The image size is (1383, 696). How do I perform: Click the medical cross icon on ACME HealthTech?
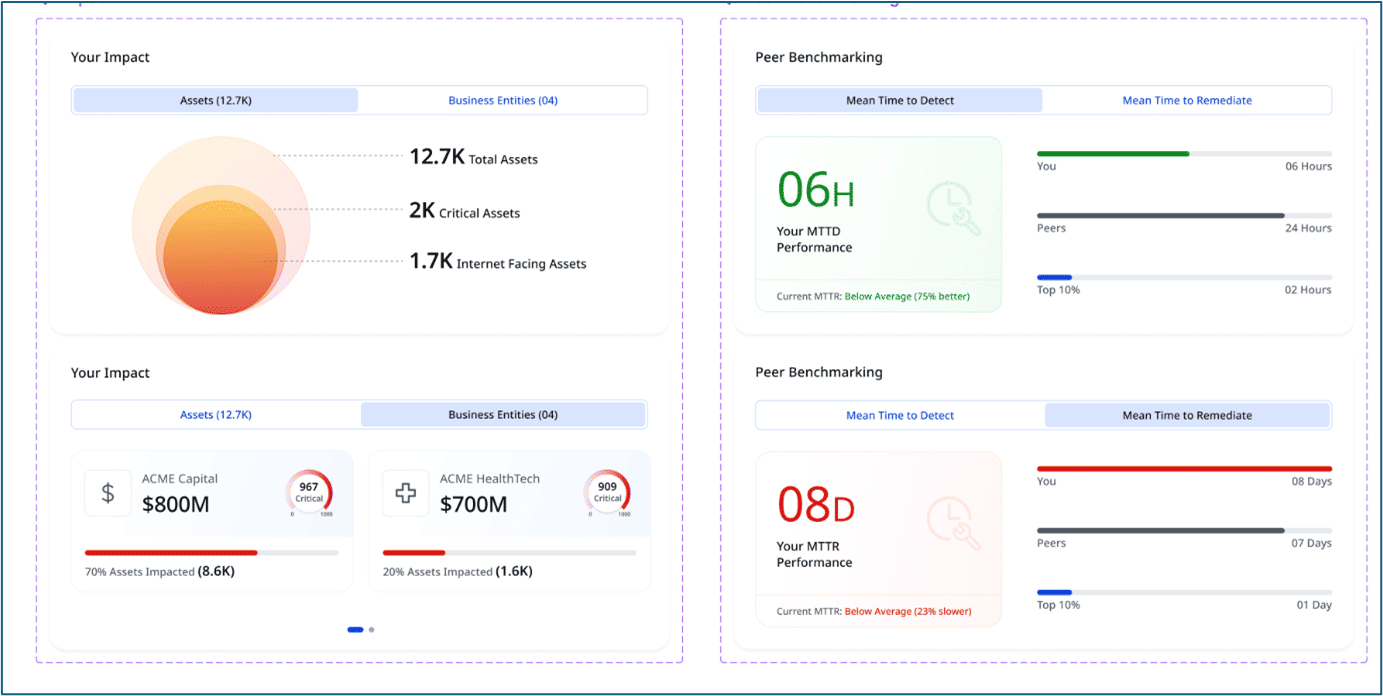tap(406, 493)
